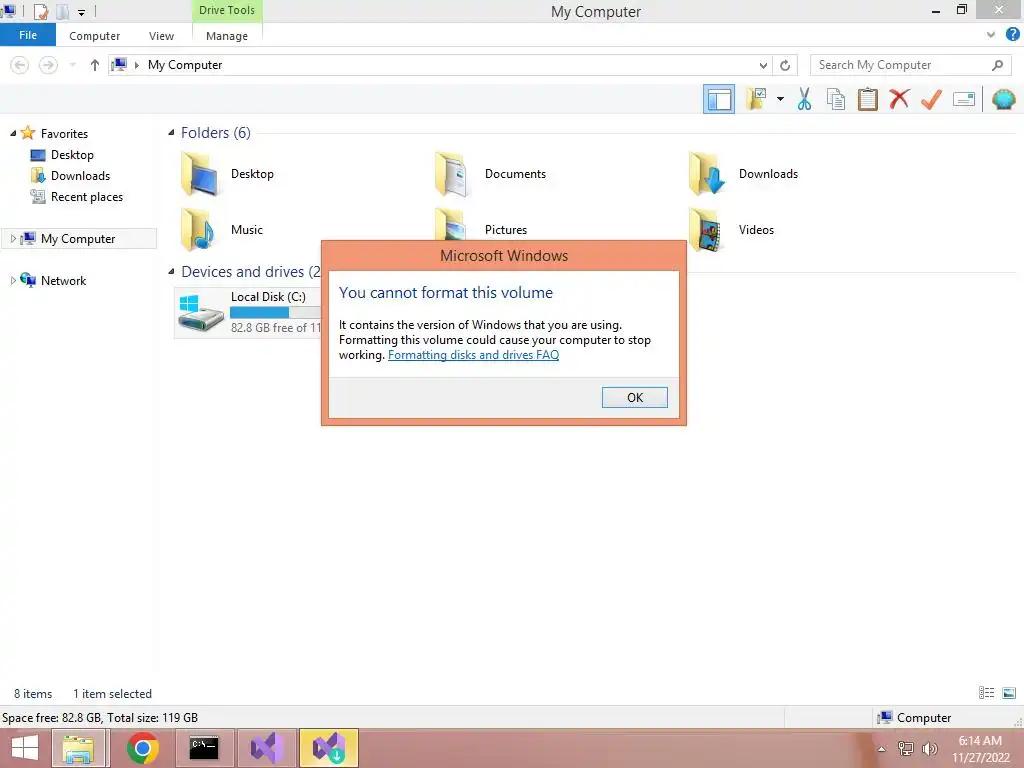Open the blue Help question mark

1012,35
